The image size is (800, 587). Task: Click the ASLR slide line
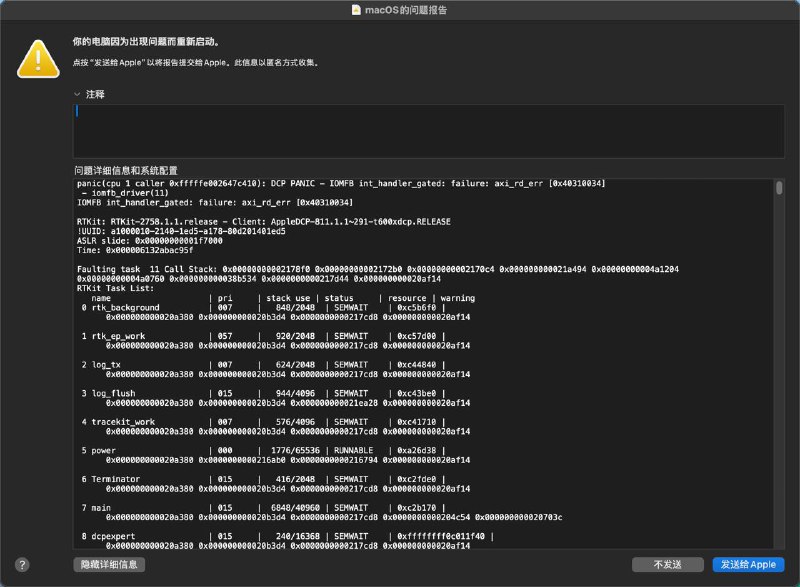click(x=149, y=241)
